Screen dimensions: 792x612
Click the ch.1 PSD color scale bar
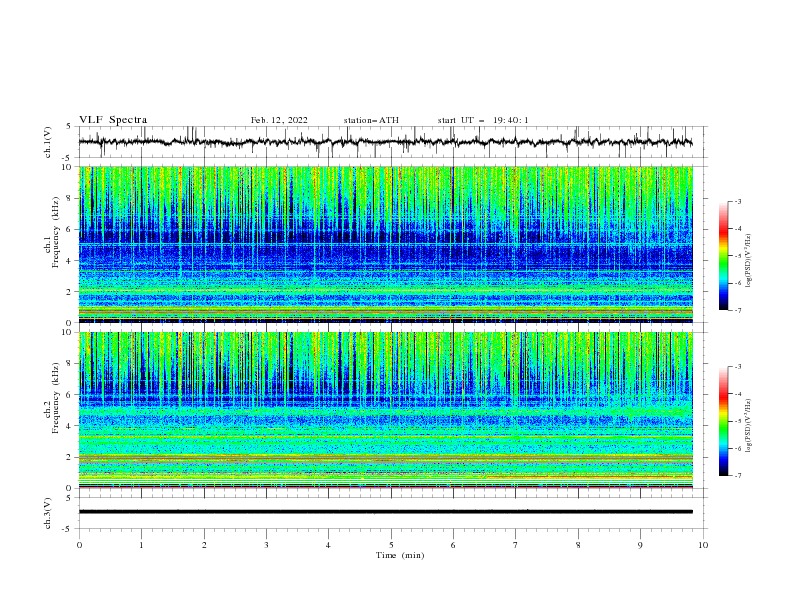pos(723,256)
